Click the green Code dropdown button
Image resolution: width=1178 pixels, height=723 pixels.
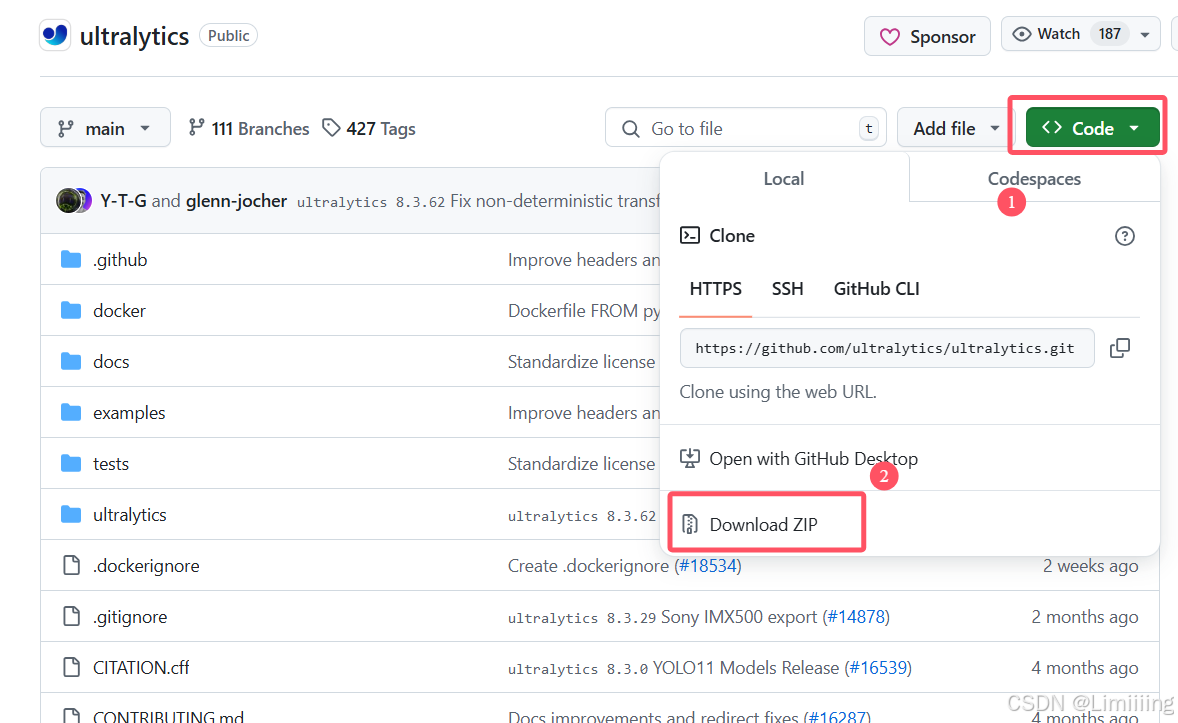pos(1092,128)
